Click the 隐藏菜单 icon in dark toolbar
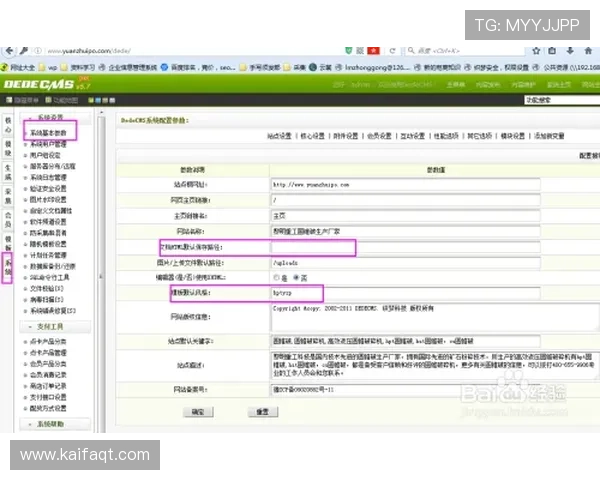The image size is (600, 480). coord(9,100)
